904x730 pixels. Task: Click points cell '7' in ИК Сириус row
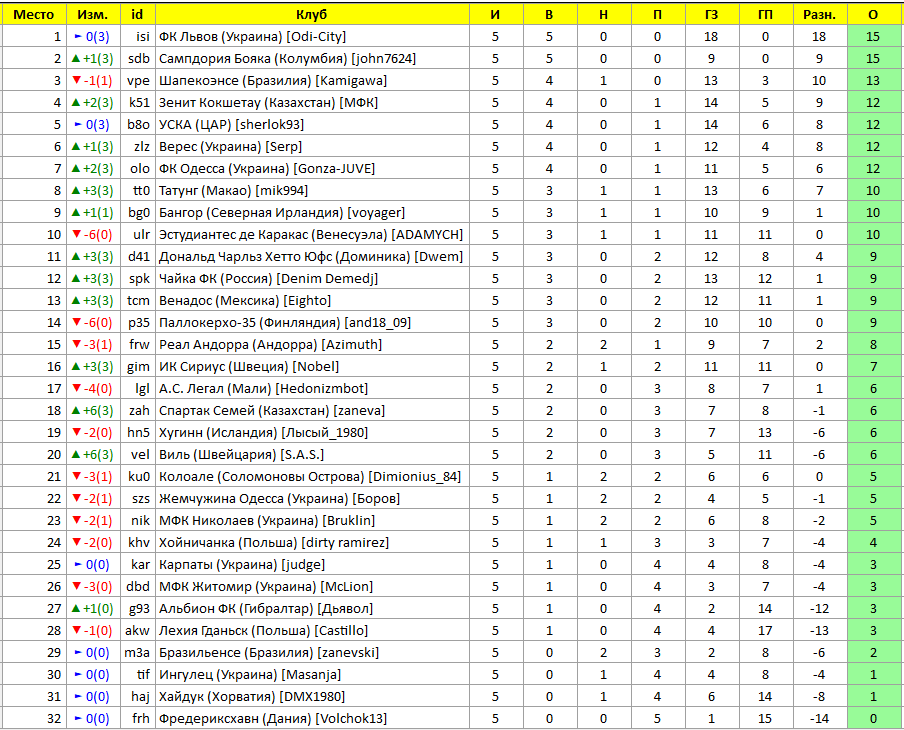click(x=873, y=367)
